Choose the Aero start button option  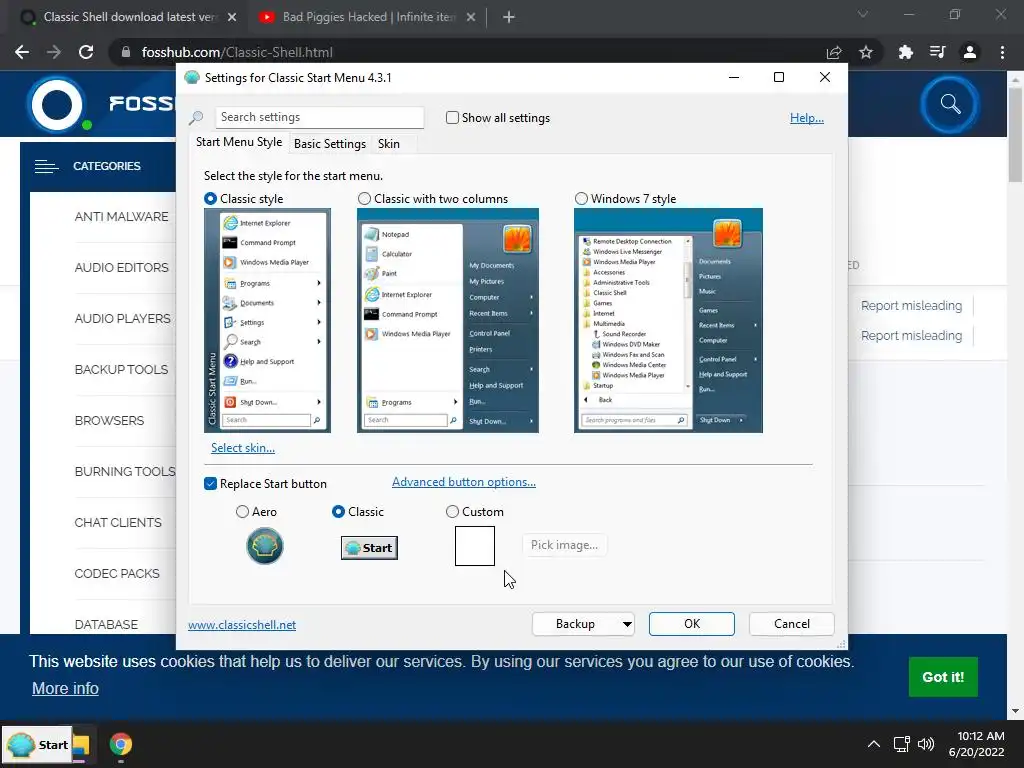[x=242, y=512]
